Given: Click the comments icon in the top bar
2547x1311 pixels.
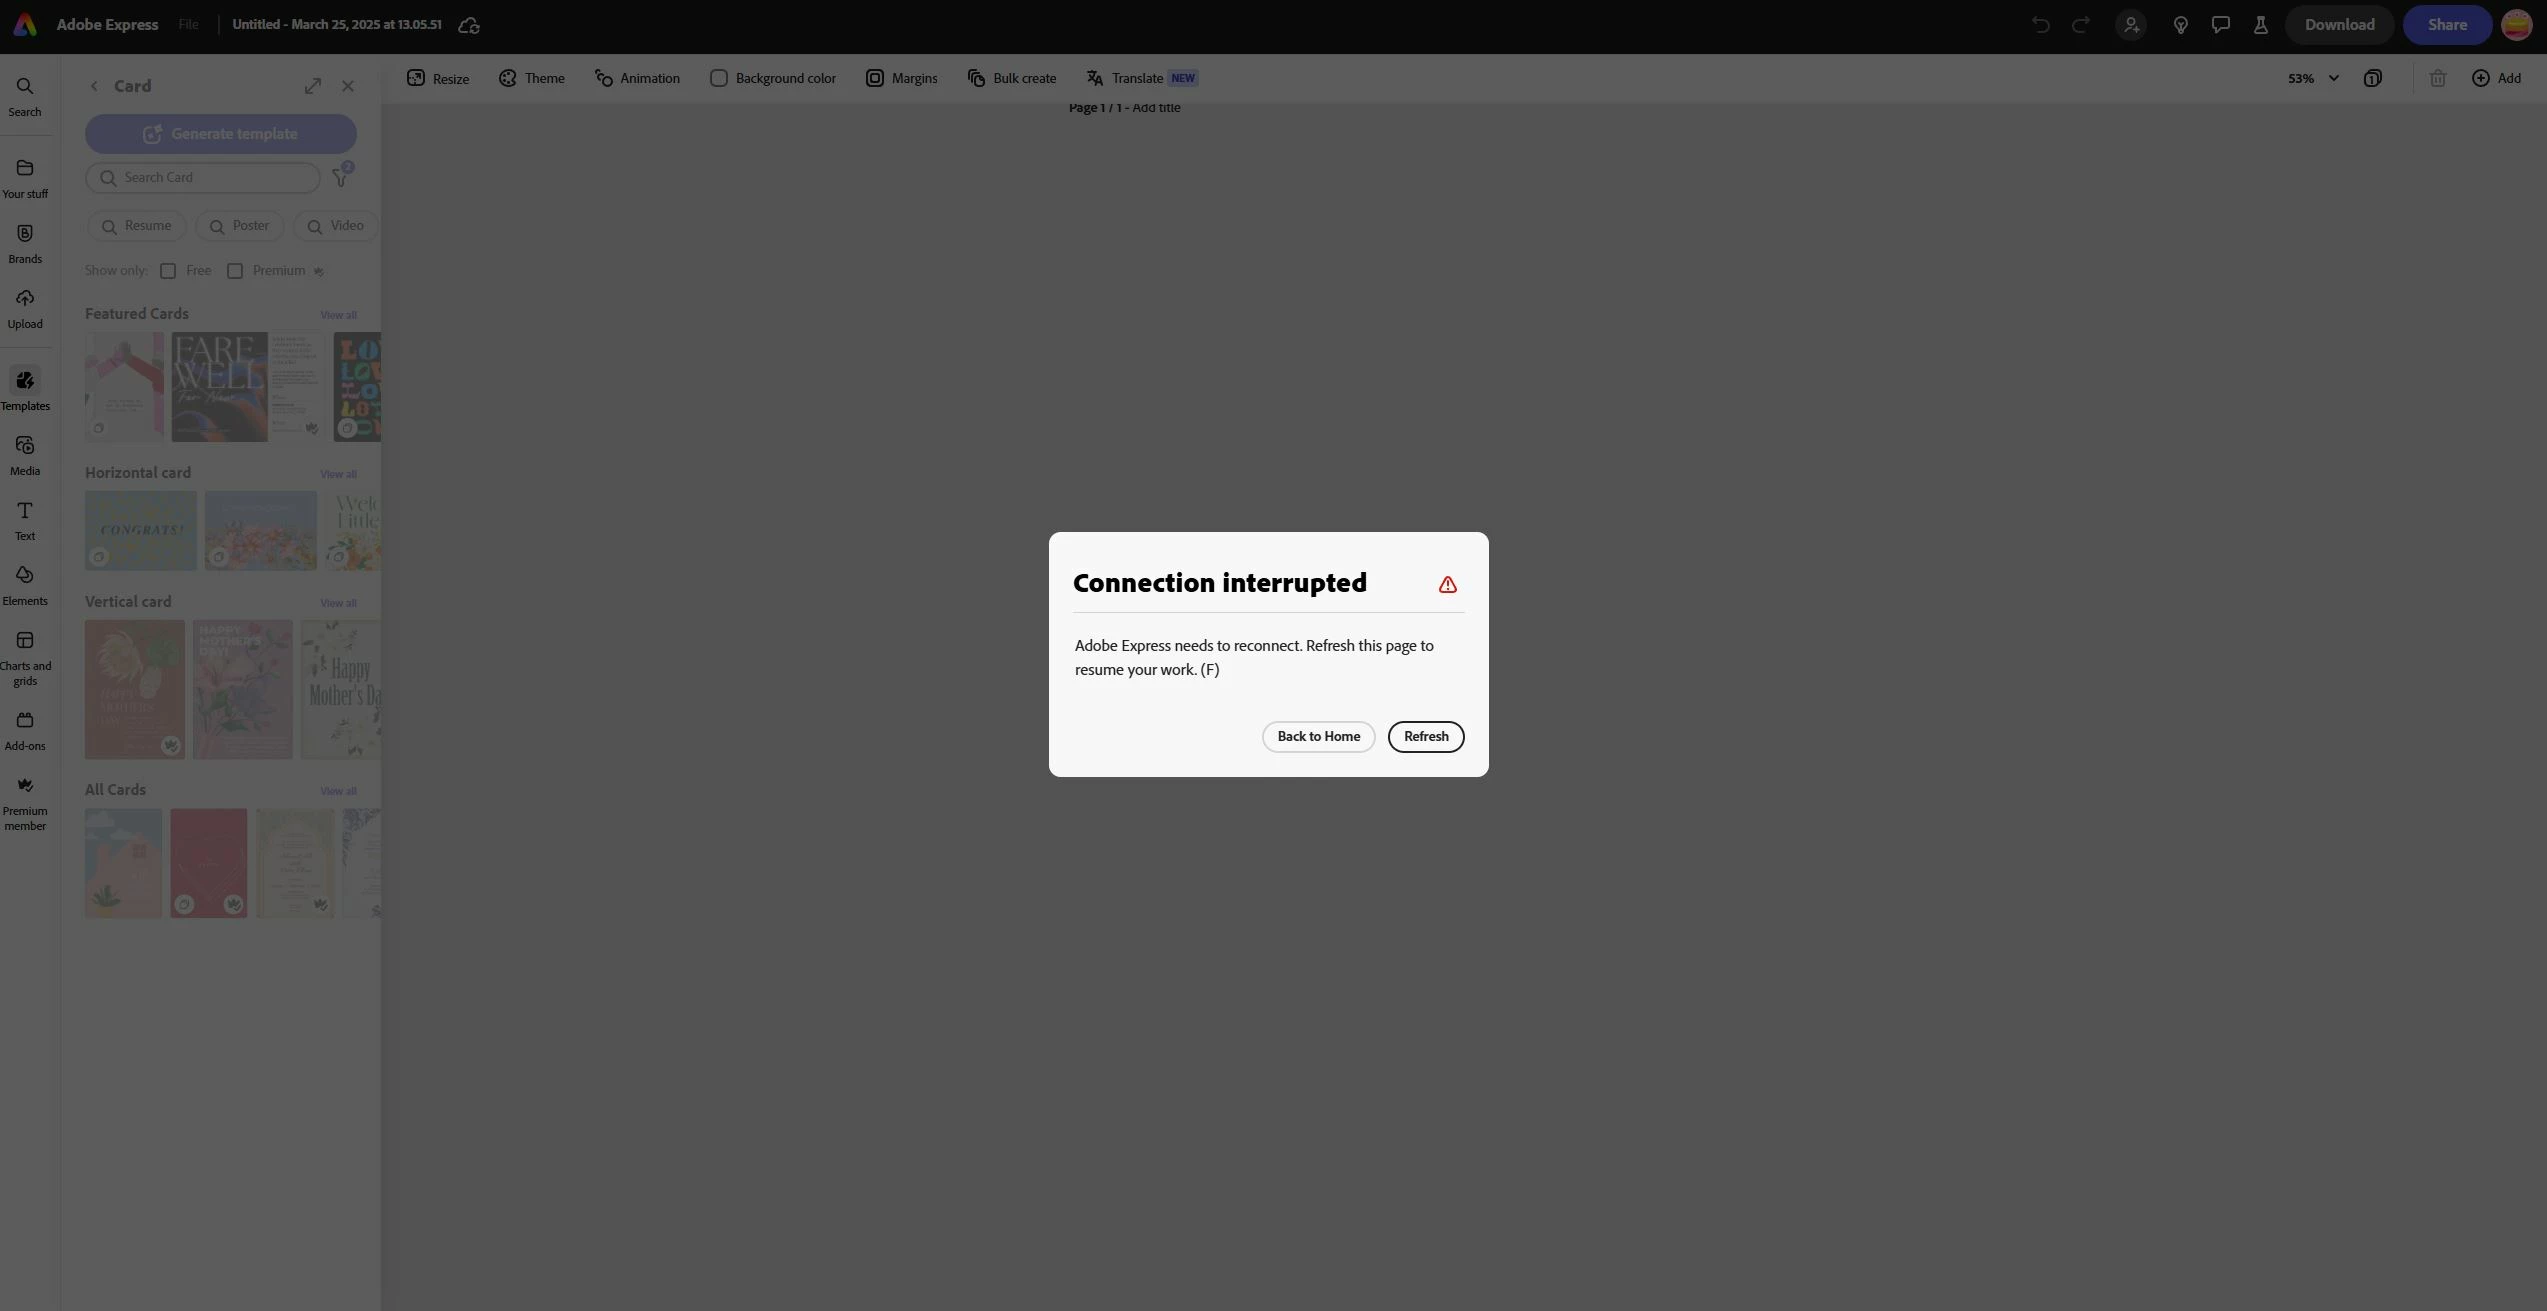Looking at the screenshot, I should (2220, 25).
